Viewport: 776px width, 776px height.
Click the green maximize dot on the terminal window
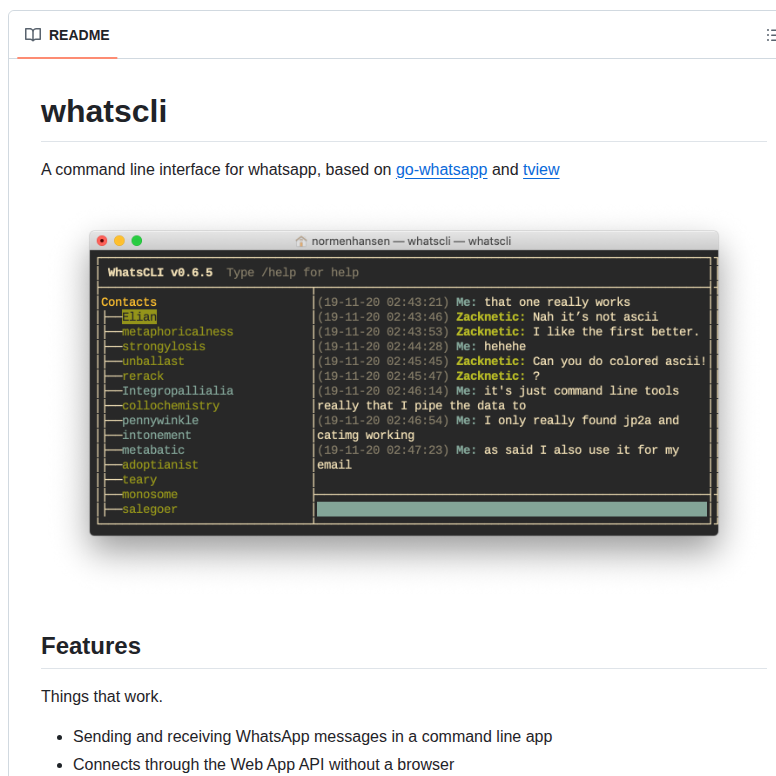(x=137, y=241)
